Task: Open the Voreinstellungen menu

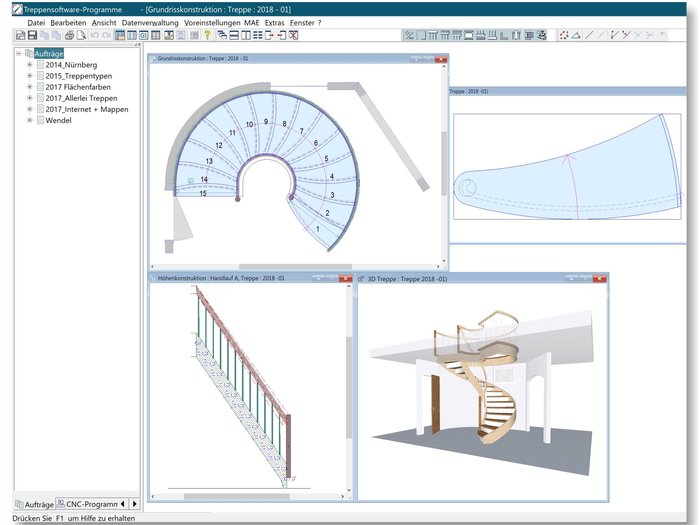Action: (x=212, y=23)
